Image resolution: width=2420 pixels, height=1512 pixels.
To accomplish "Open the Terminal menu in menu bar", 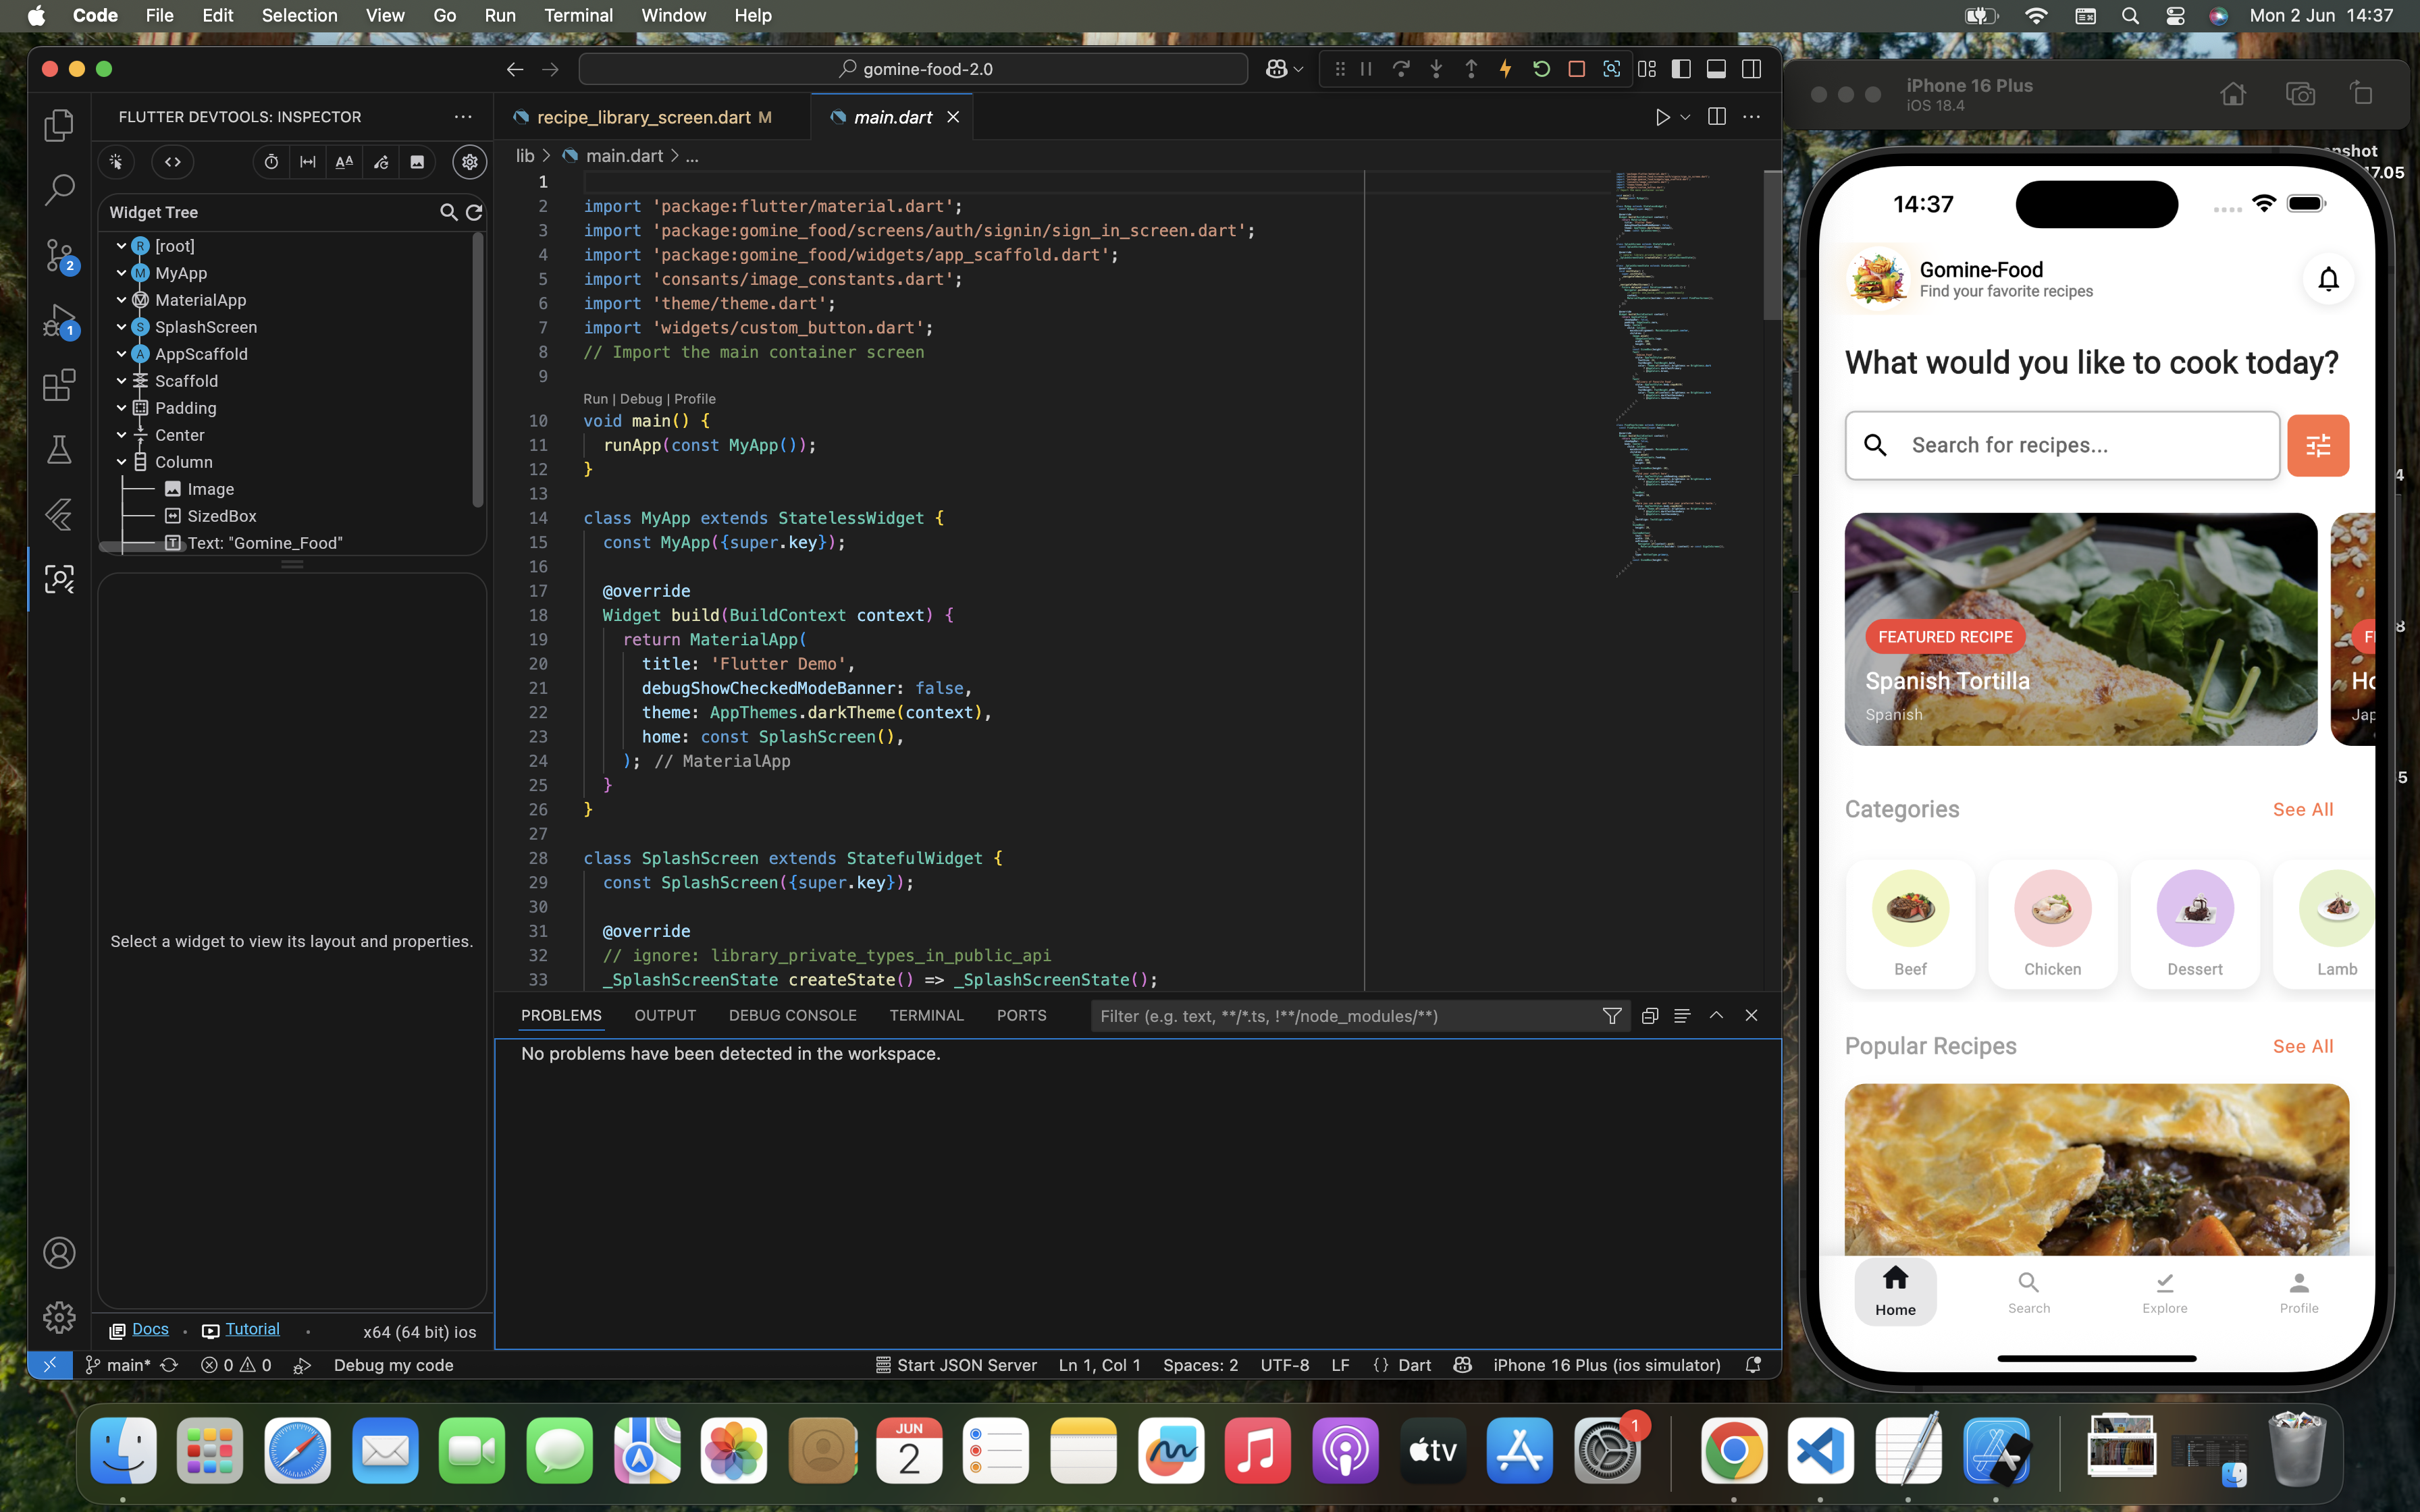I will pyautogui.click(x=578, y=15).
